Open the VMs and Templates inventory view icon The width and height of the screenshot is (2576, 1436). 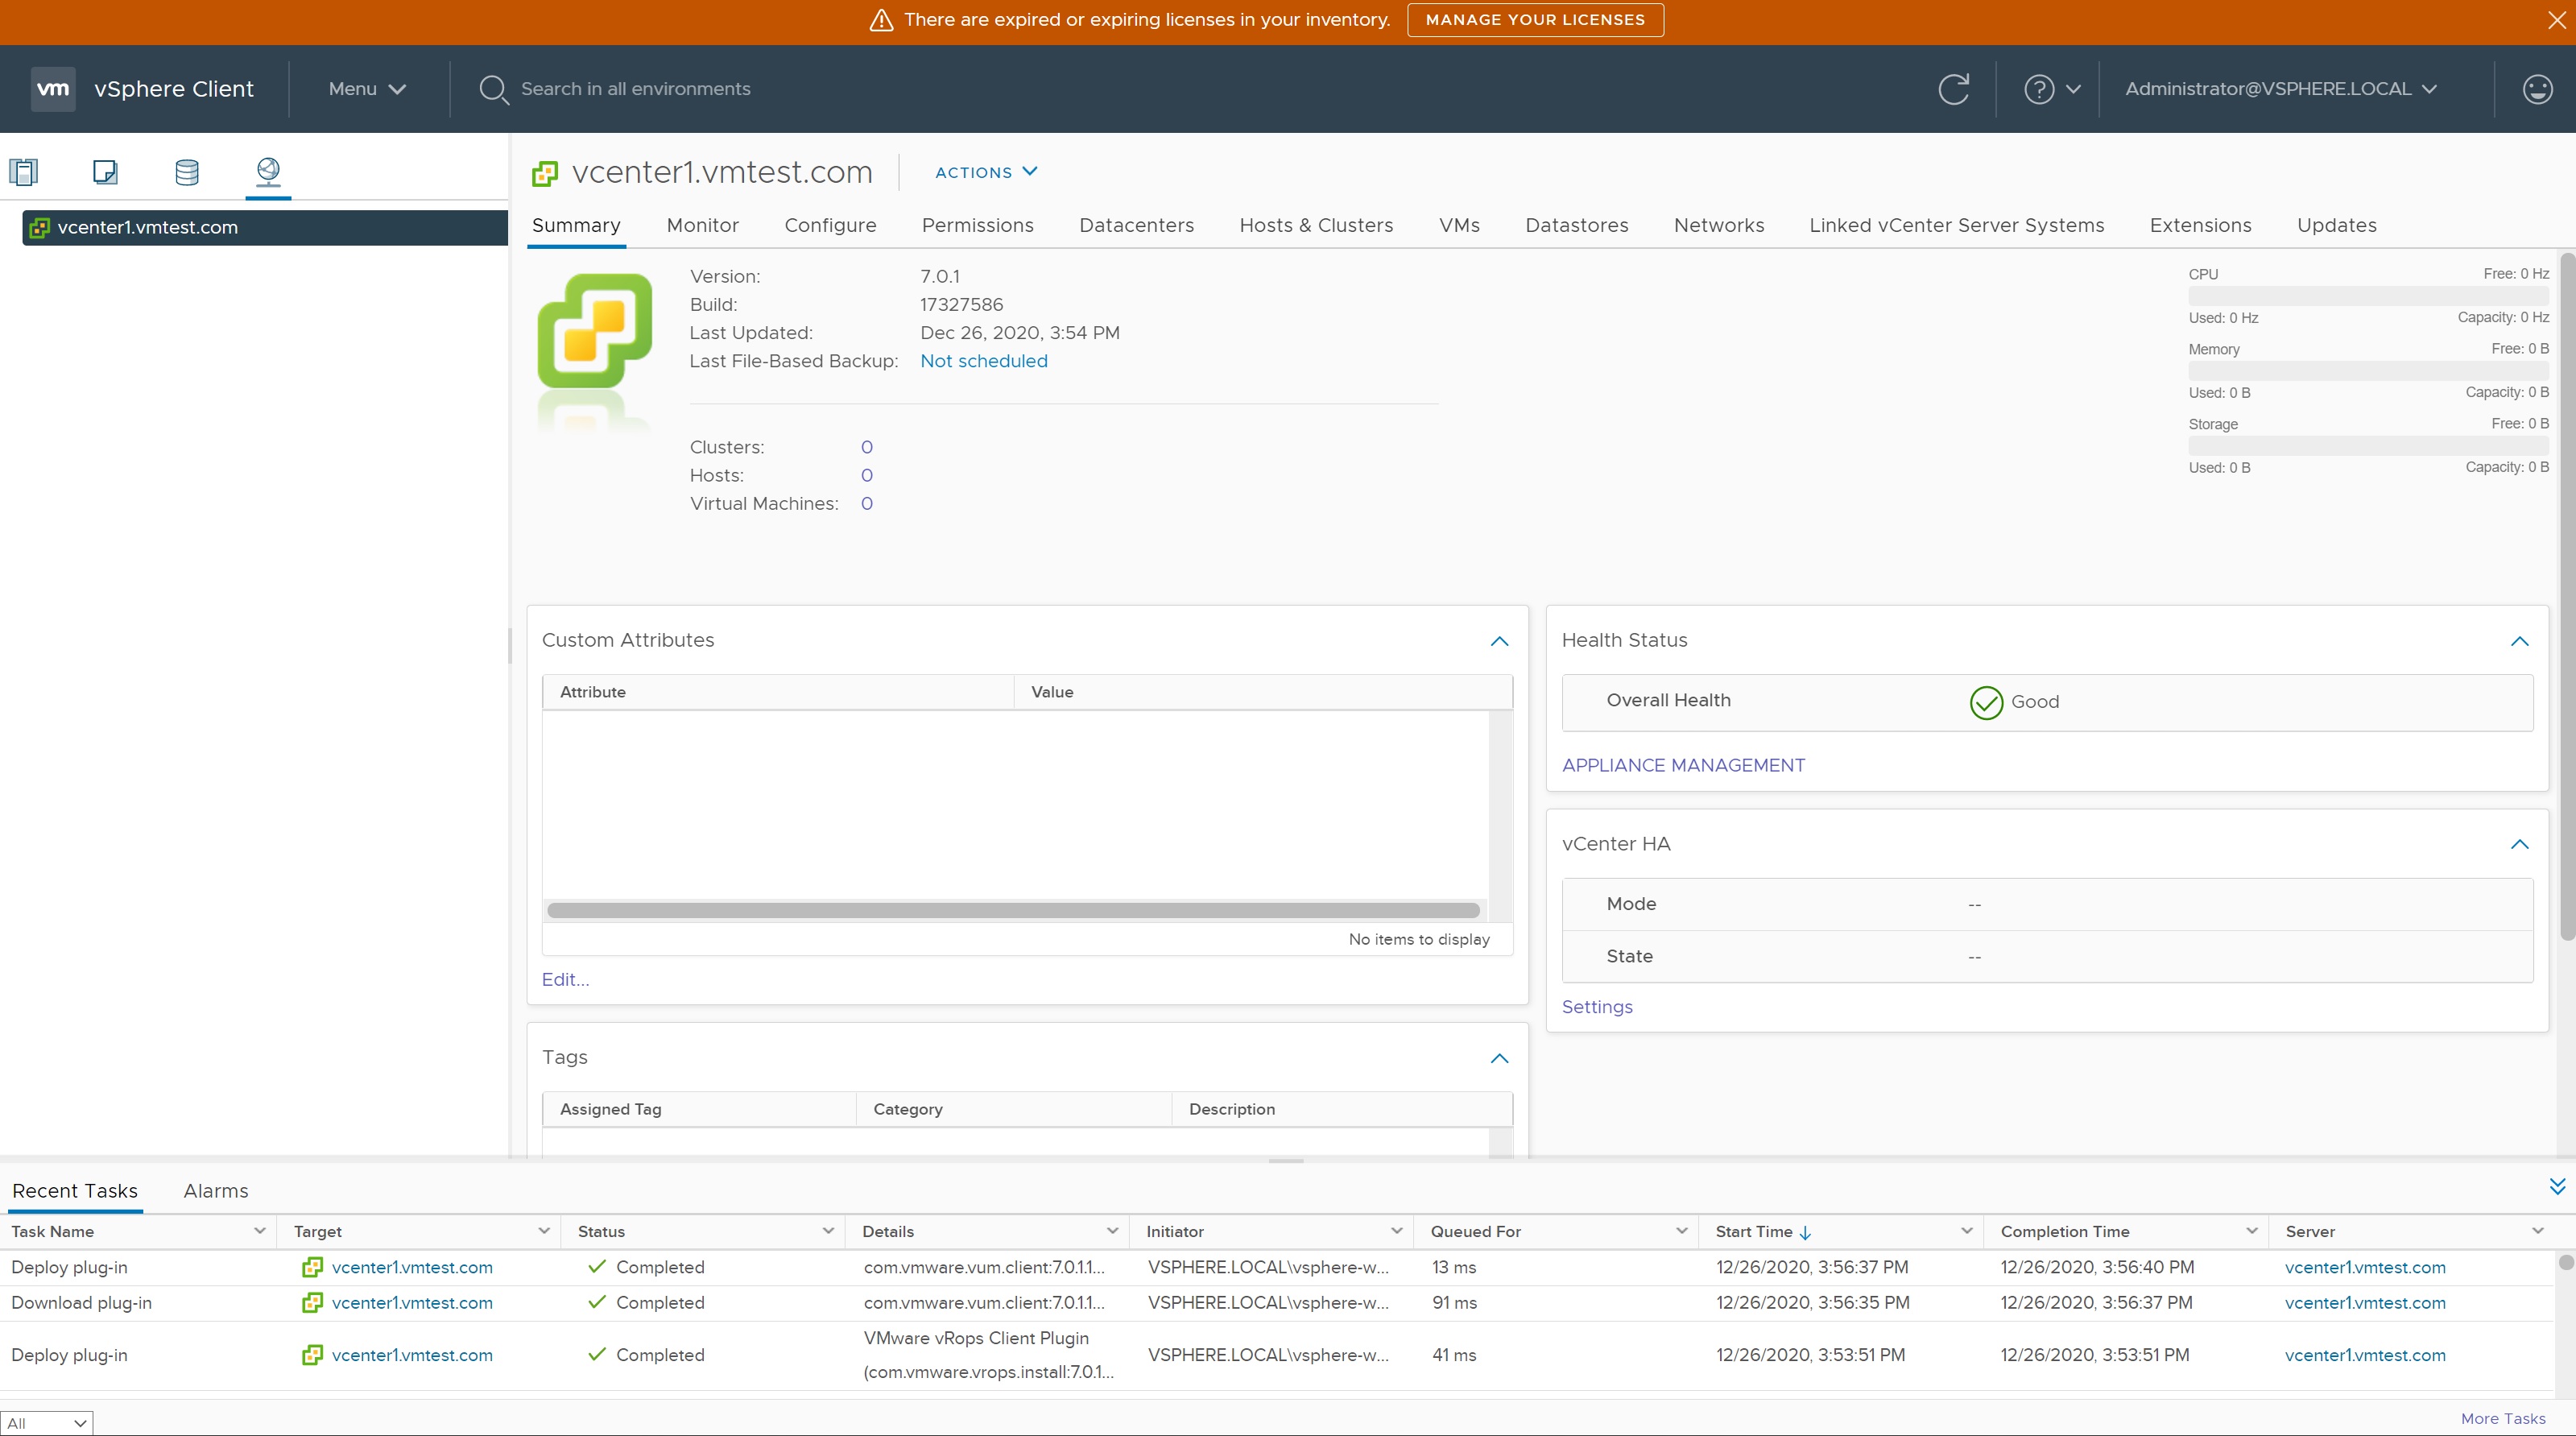[105, 172]
